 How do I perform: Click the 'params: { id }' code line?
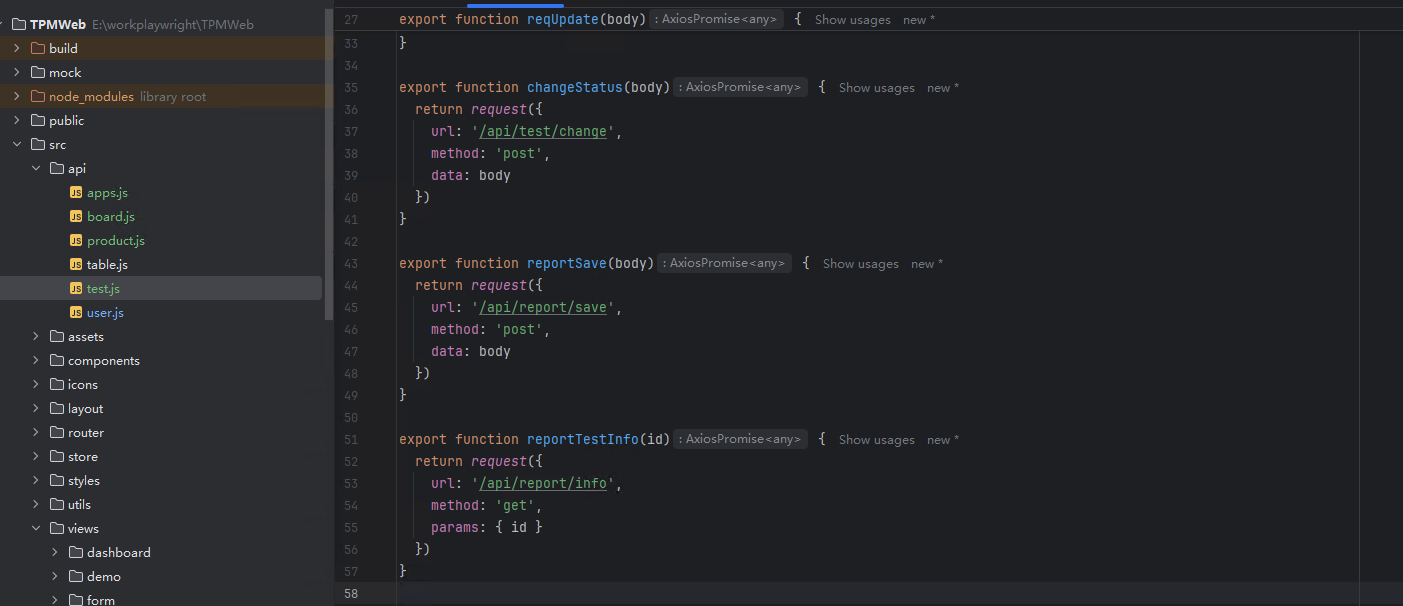click(x=487, y=527)
